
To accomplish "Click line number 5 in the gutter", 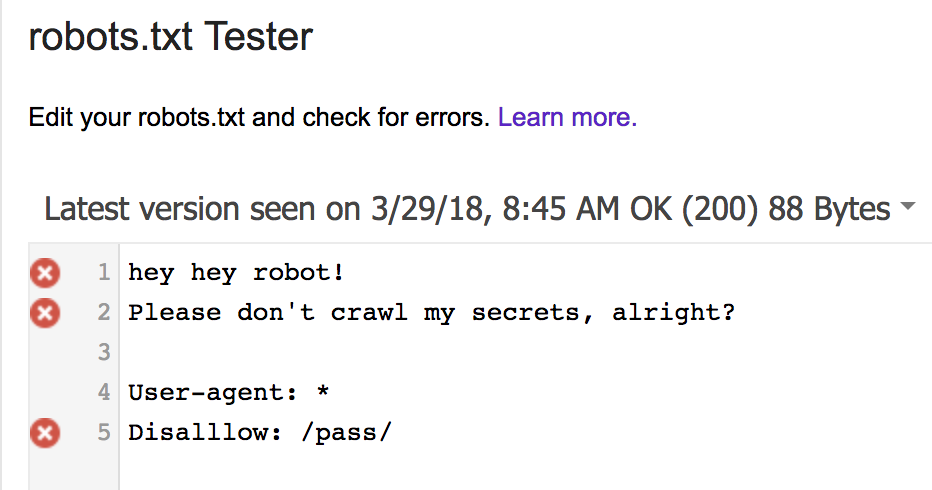I will pos(104,433).
